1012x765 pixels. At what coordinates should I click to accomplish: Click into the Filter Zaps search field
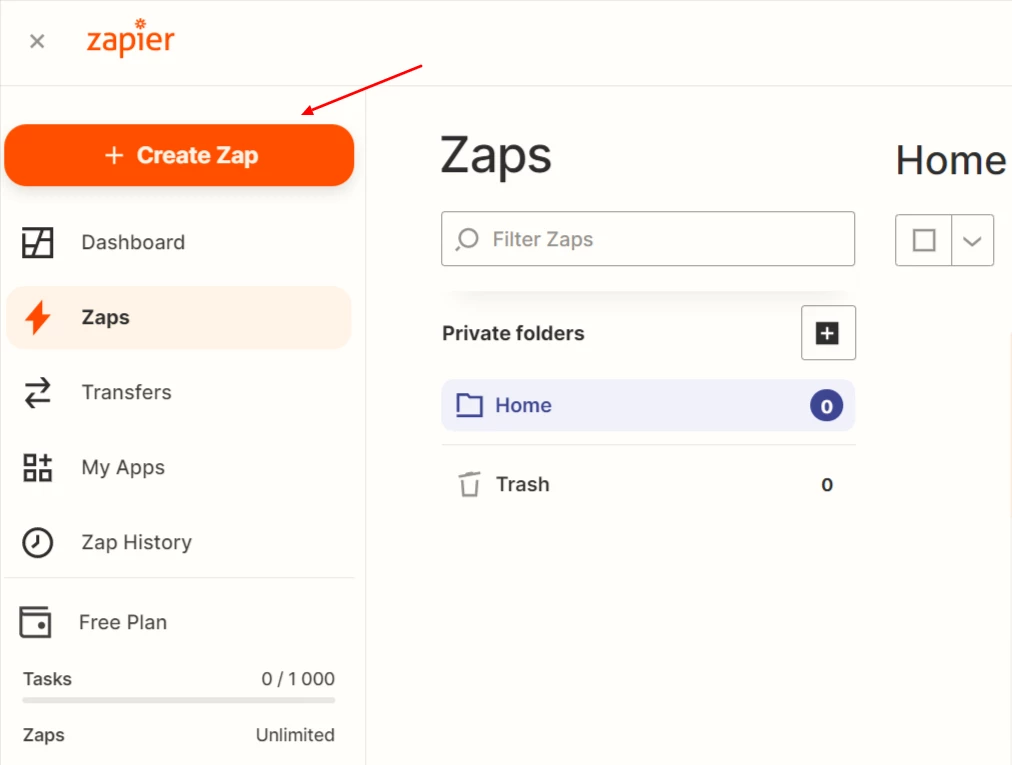pos(648,239)
